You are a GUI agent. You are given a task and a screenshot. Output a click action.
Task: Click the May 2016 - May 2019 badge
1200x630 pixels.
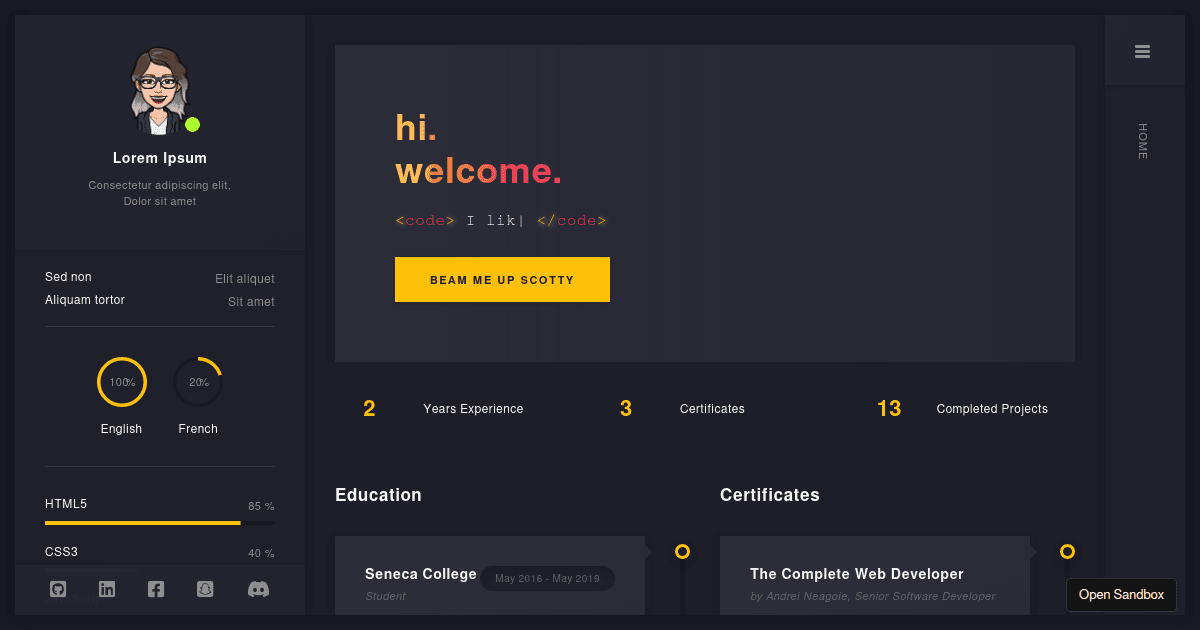547,578
